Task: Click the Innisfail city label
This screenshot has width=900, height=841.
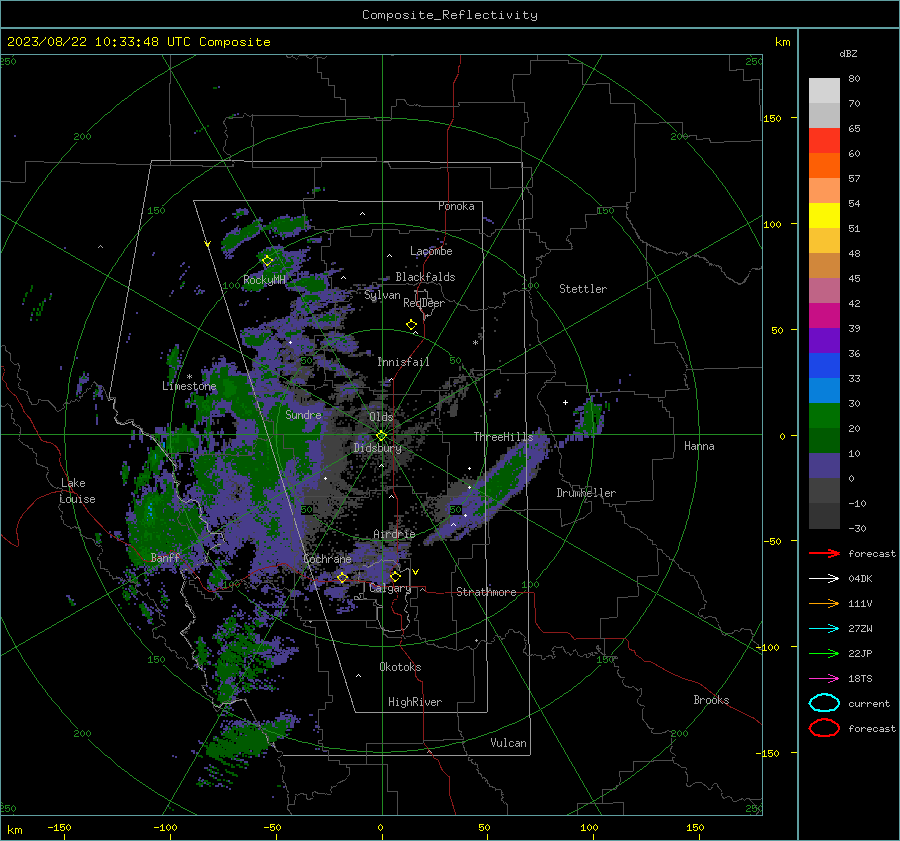Action: pyautogui.click(x=403, y=362)
